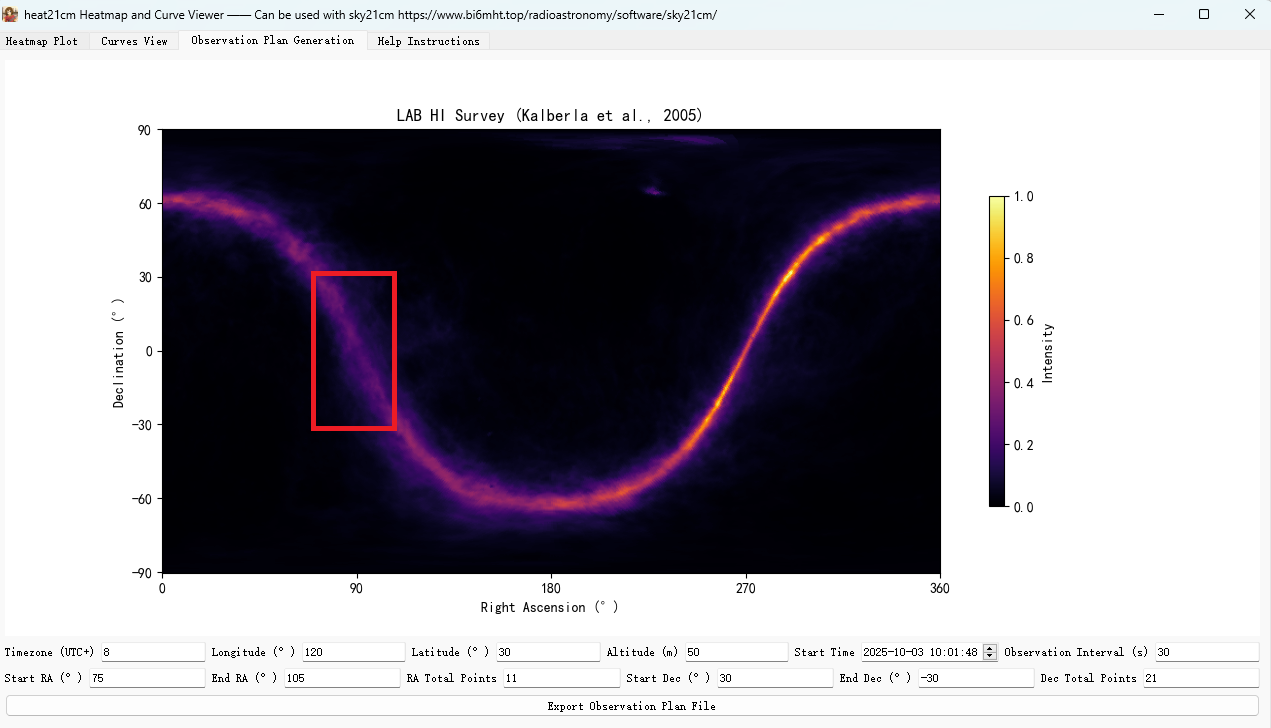Open the Help Instructions tab
The height and width of the screenshot is (728, 1271).
click(x=428, y=41)
